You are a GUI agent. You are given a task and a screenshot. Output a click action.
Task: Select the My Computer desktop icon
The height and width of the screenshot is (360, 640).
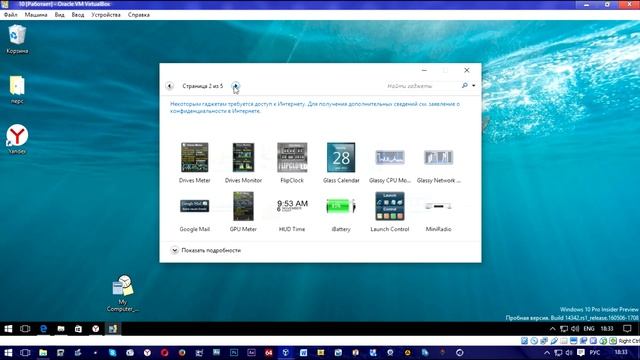tap(122, 293)
